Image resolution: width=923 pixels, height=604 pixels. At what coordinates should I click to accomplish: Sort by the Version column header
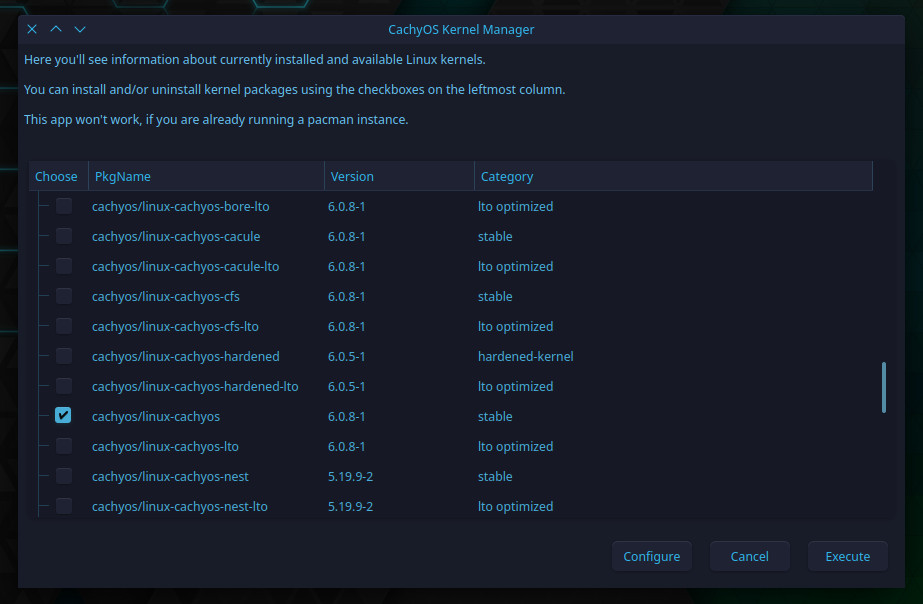pos(399,176)
